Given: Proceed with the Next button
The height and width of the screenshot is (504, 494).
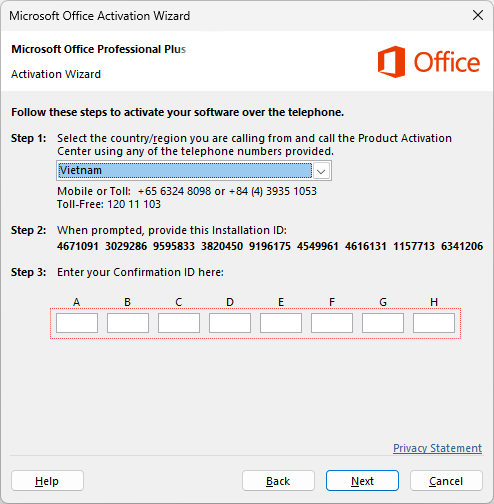Looking at the screenshot, I should (x=362, y=481).
